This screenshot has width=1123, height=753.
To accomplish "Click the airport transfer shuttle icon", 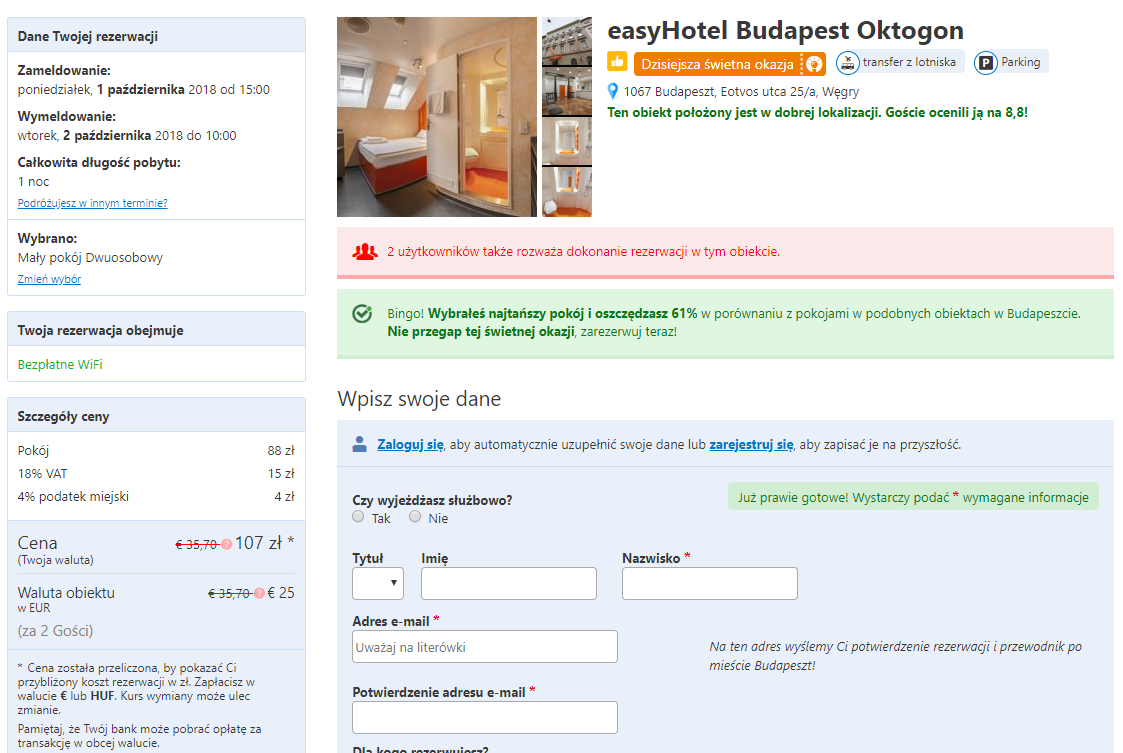I will coord(847,63).
